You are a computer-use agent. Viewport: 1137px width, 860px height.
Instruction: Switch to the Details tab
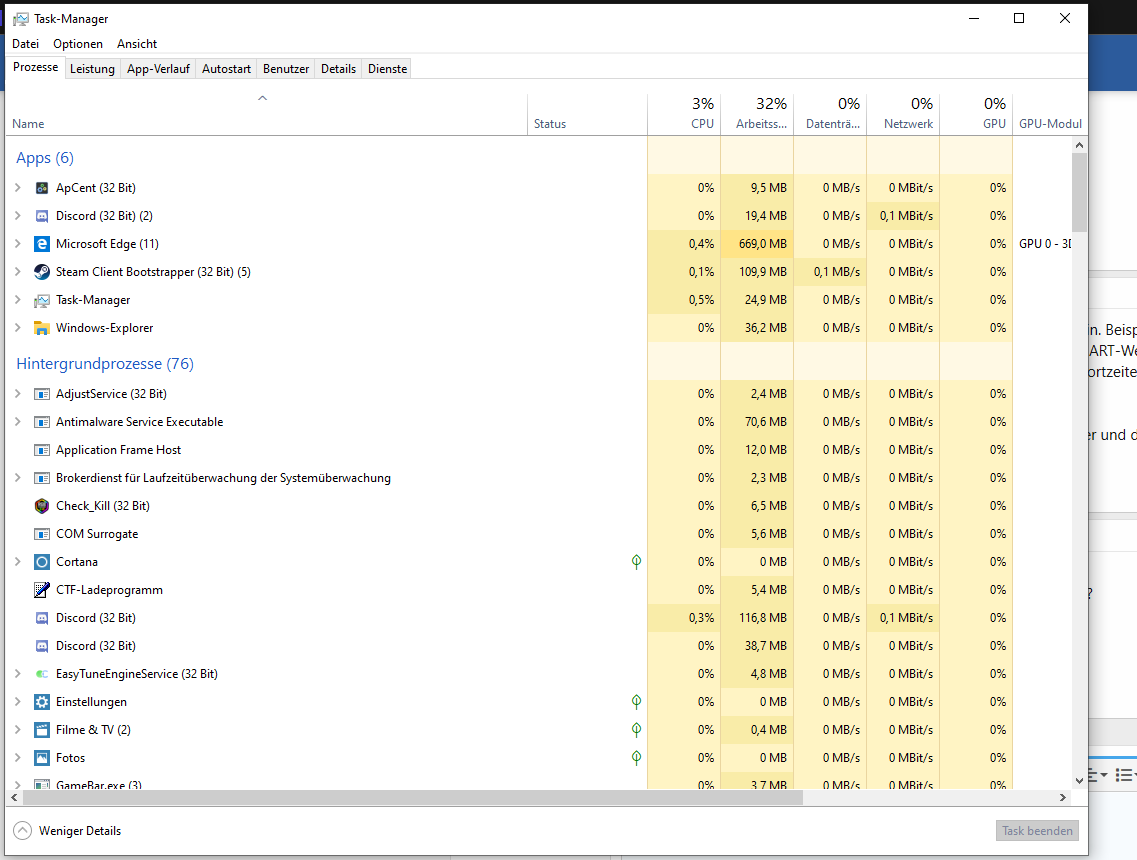[339, 69]
